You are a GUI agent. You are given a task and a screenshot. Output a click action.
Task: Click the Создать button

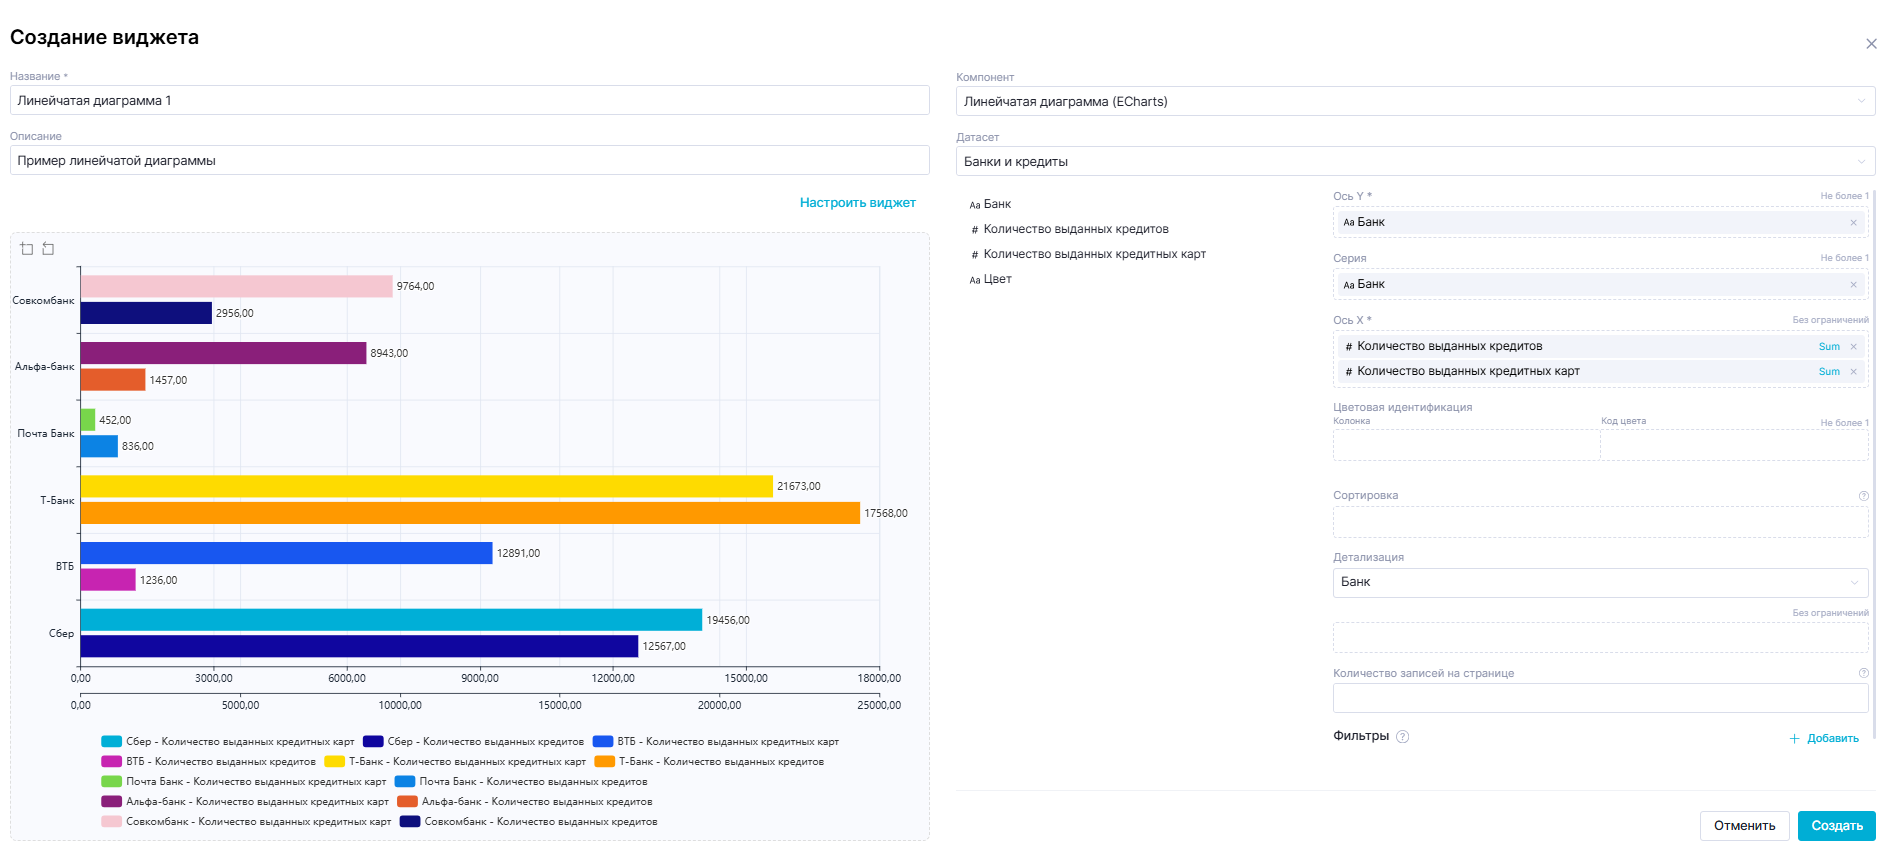1837,826
